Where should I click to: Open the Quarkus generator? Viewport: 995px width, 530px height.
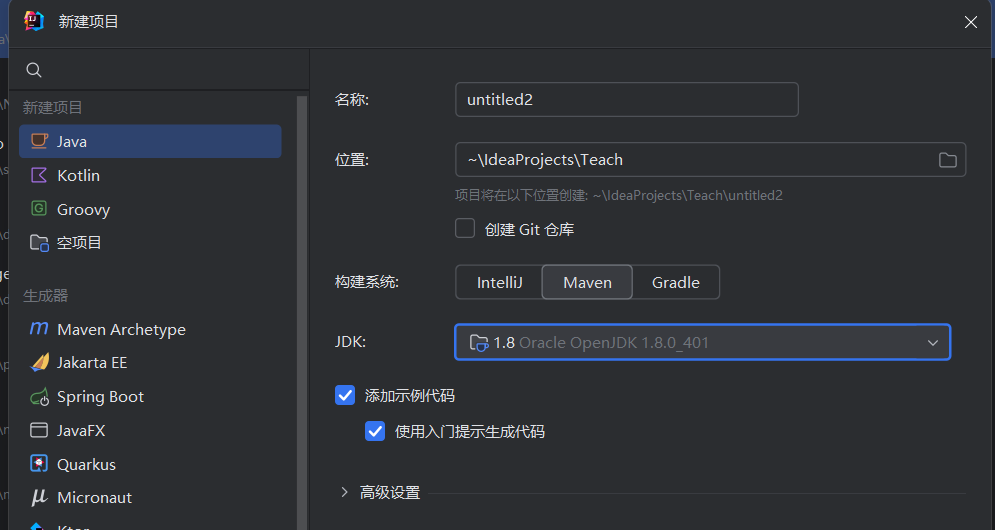click(150, 464)
